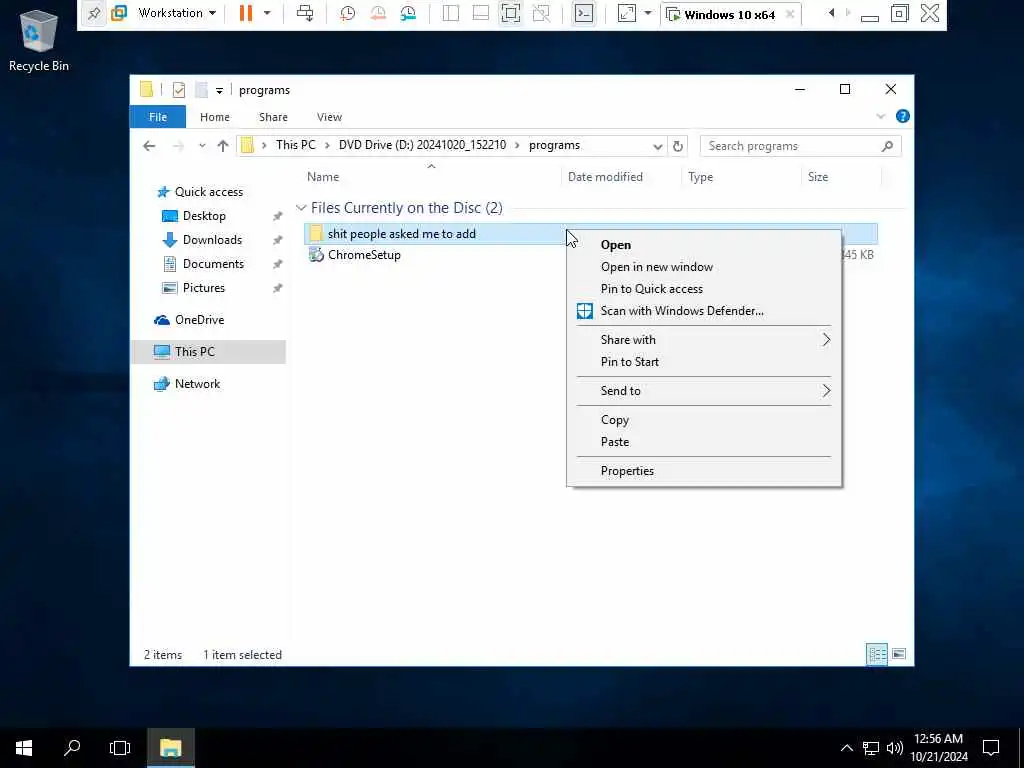1024x768 pixels.
Task: Open Pictures in the navigation pane
Action: pos(204,288)
